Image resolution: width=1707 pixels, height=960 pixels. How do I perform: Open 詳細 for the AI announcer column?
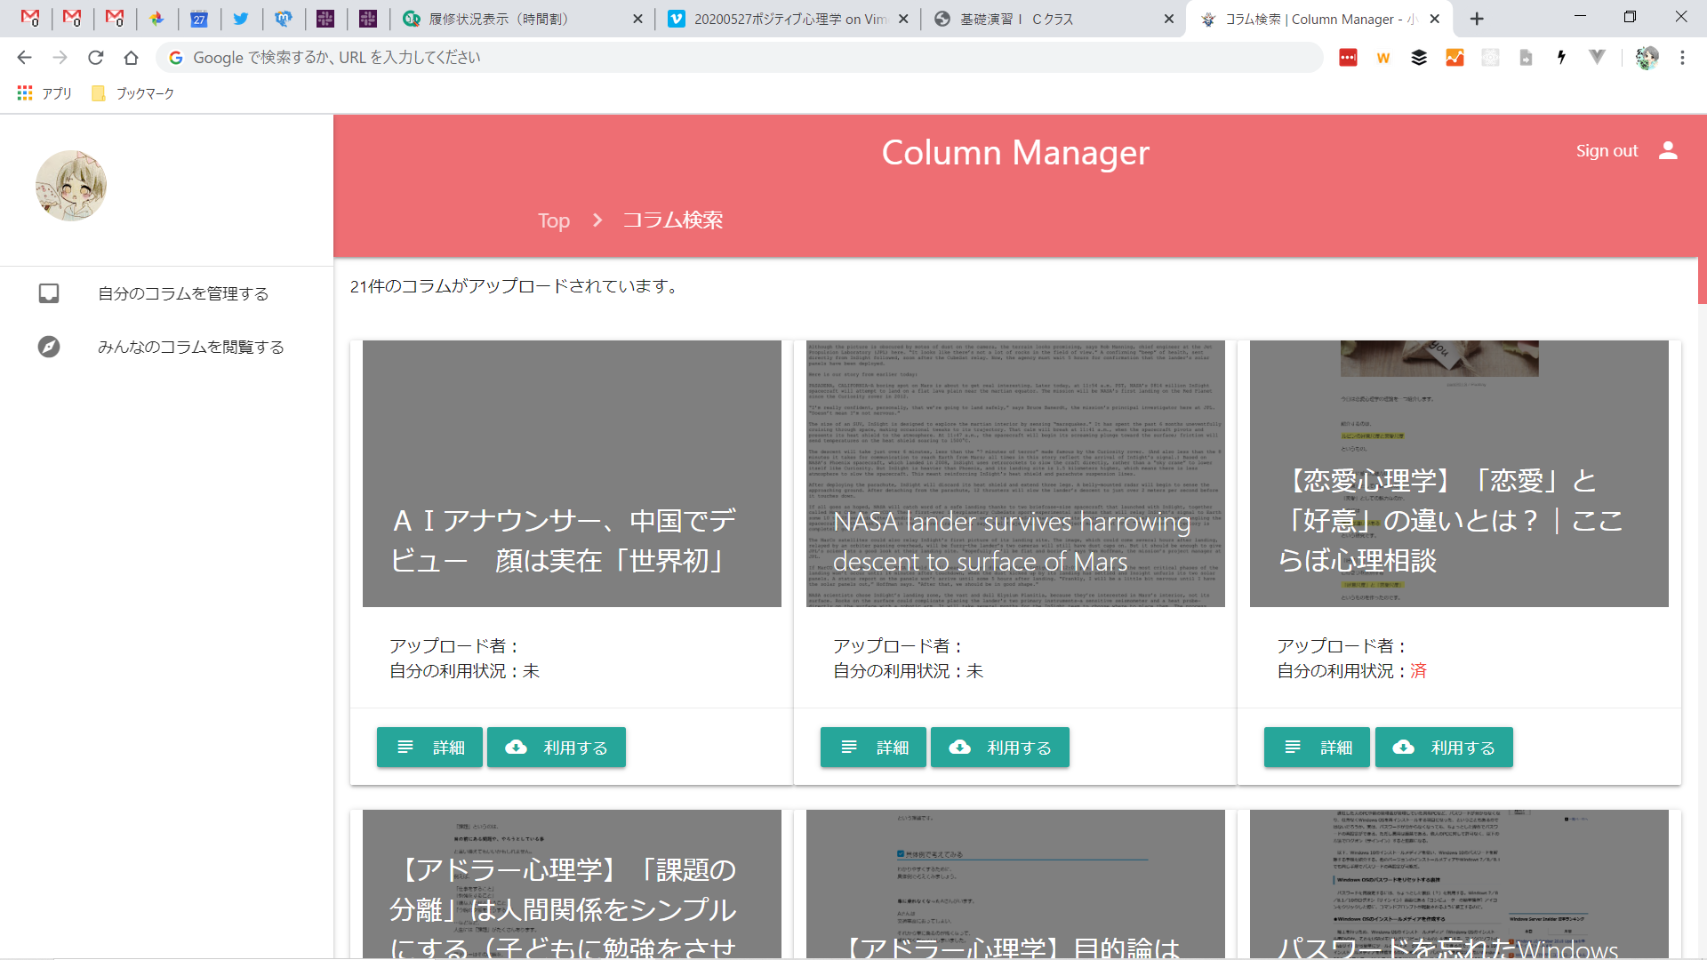[430, 747]
